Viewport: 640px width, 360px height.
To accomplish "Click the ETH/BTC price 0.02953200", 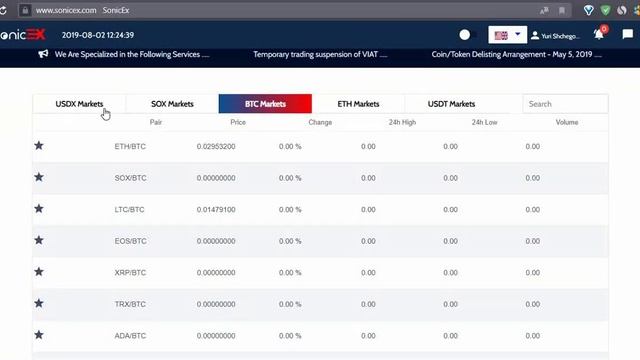I will coord(216,146).
